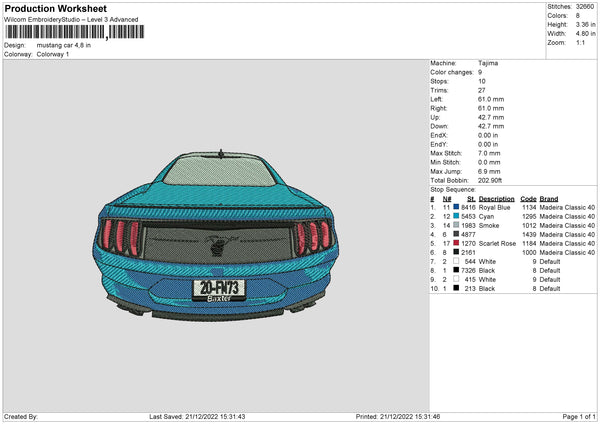The image size is (600, 424).
Task: Click the Cyan color swatch in stop 2
Action: tap(456, 216)
